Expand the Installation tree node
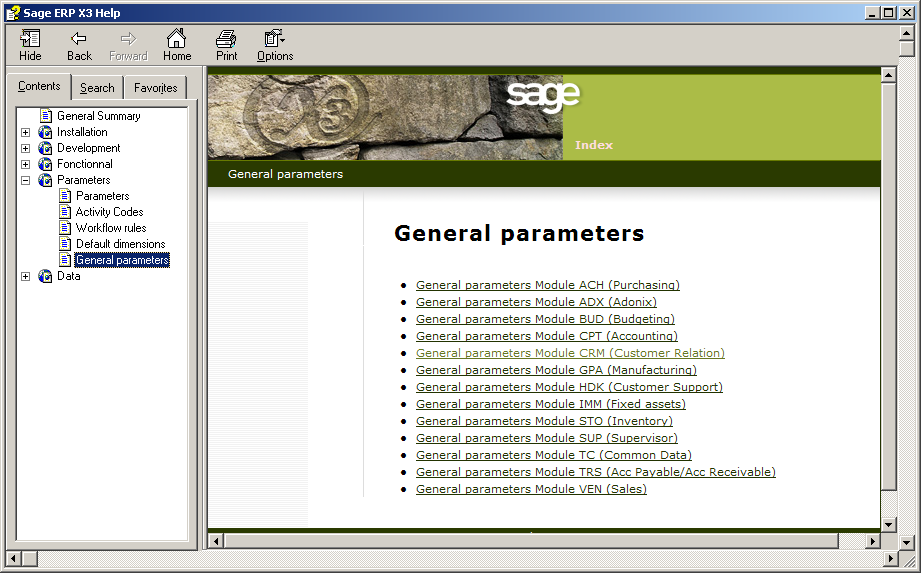Viewport: 921px width, 573px height. 26,132
